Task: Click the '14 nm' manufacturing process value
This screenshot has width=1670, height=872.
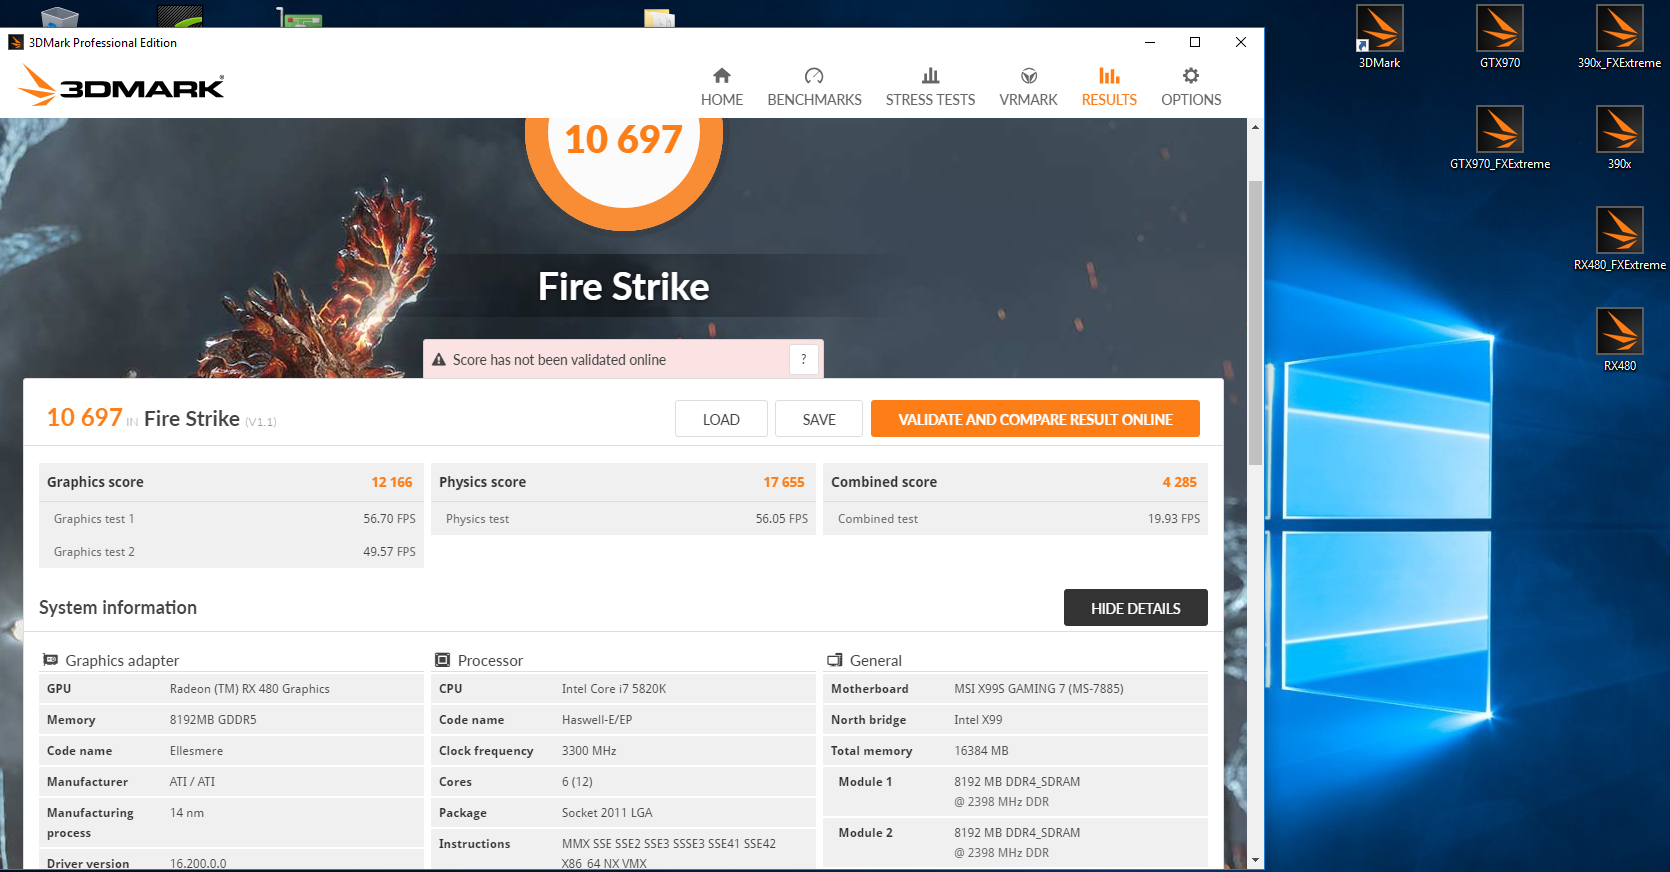Action: click(x=187, y=813)
